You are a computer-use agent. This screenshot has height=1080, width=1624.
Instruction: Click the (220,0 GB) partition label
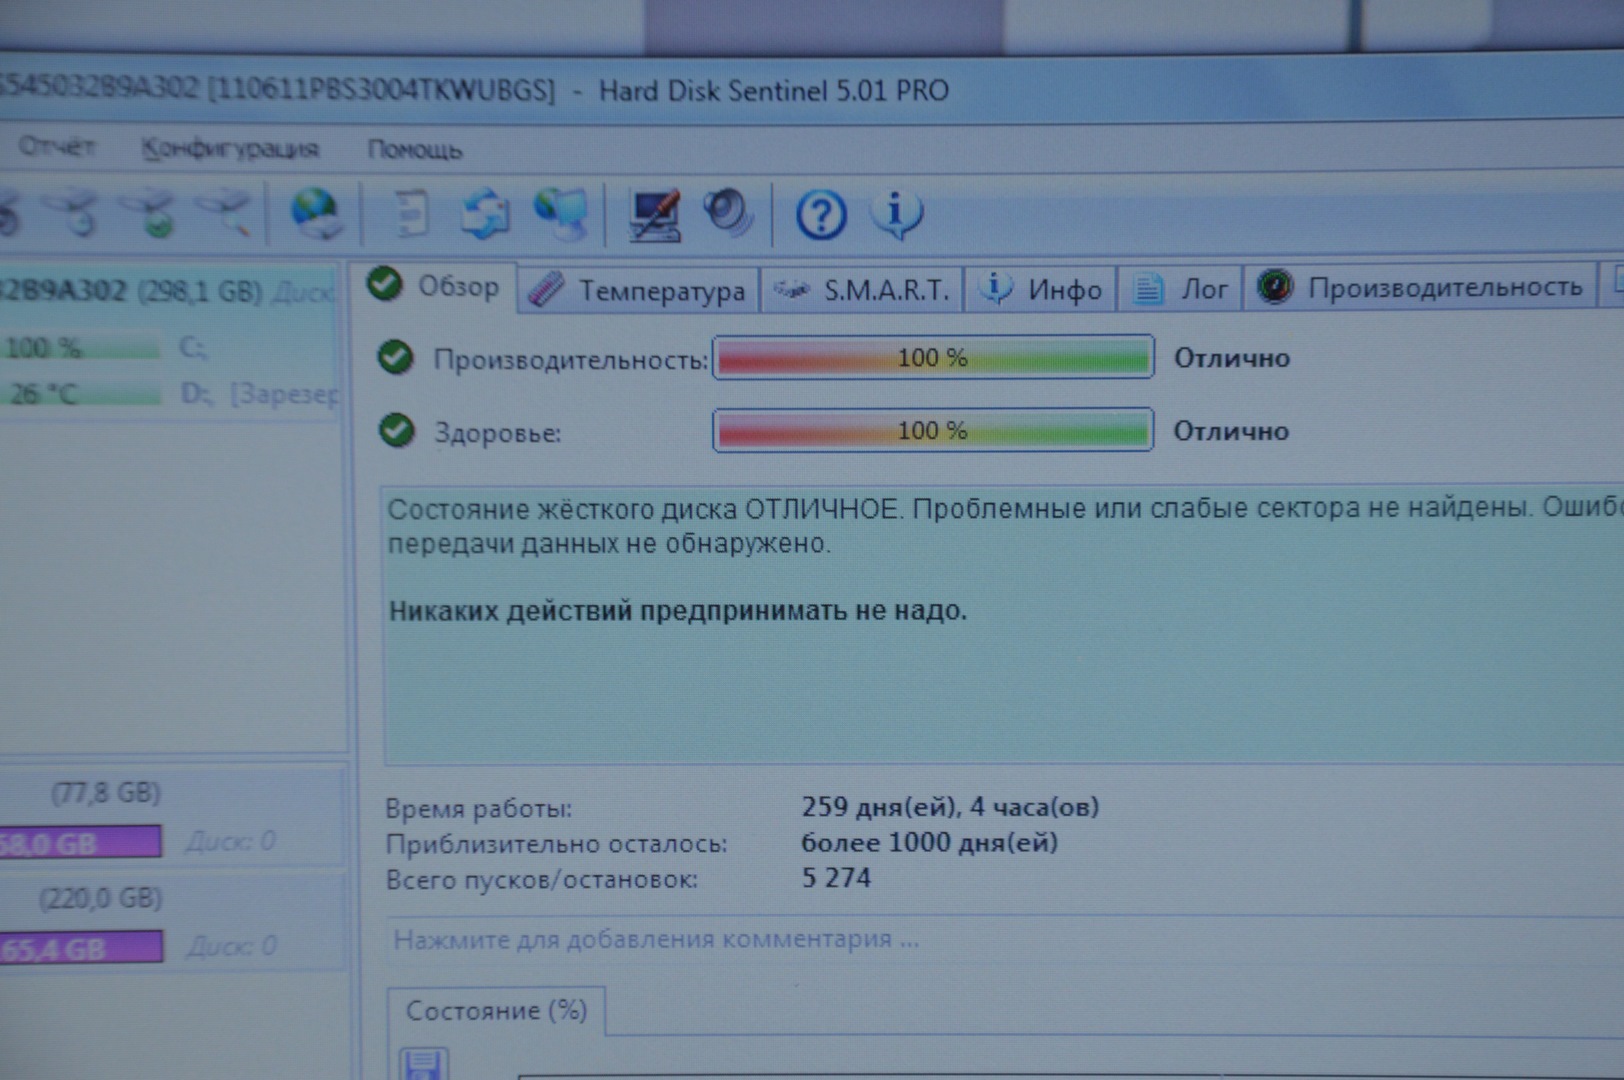click(100, 898)
